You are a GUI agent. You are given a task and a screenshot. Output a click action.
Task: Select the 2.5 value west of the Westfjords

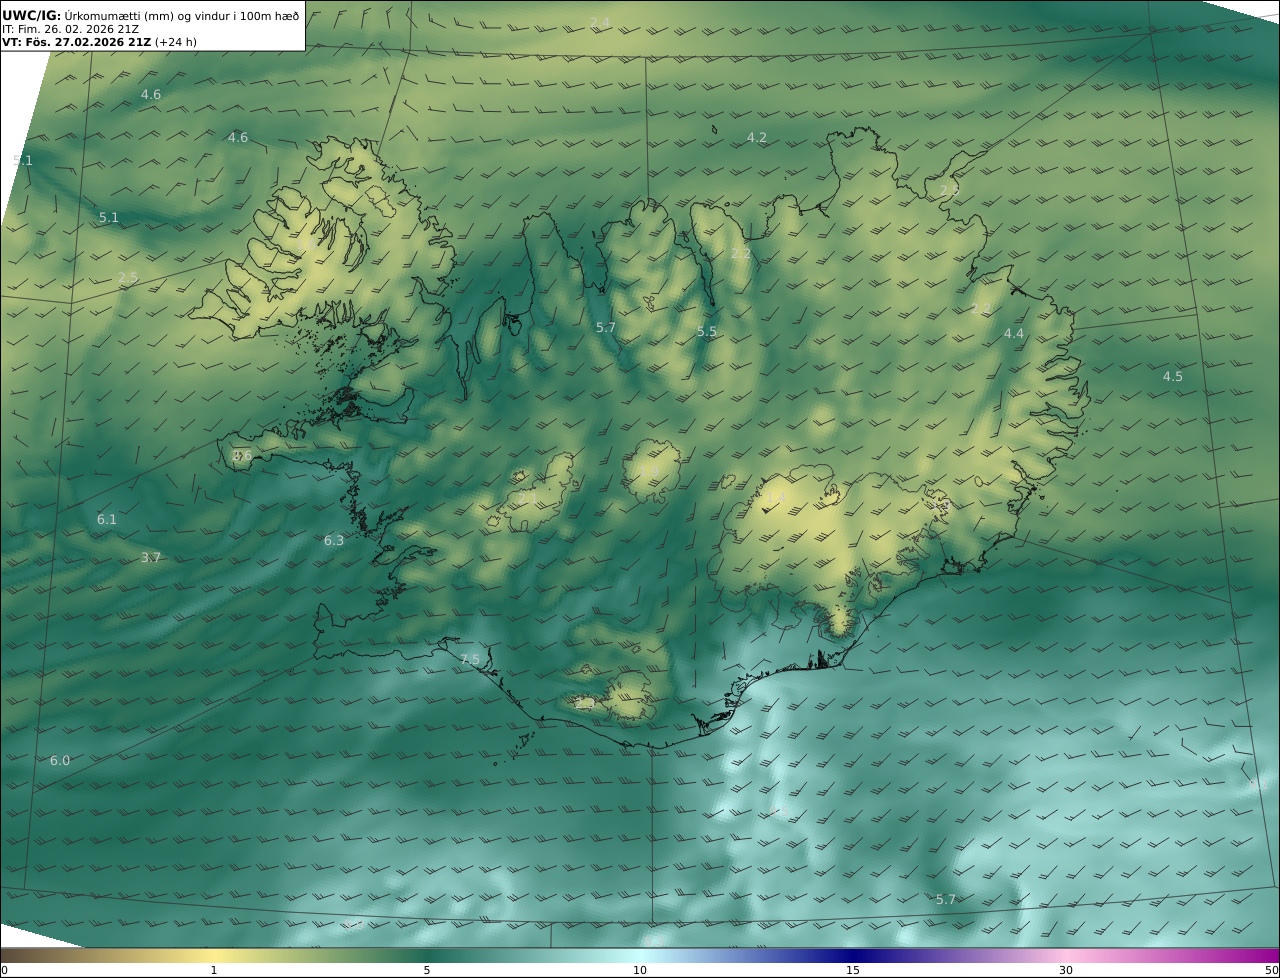(x=128, y=278)
